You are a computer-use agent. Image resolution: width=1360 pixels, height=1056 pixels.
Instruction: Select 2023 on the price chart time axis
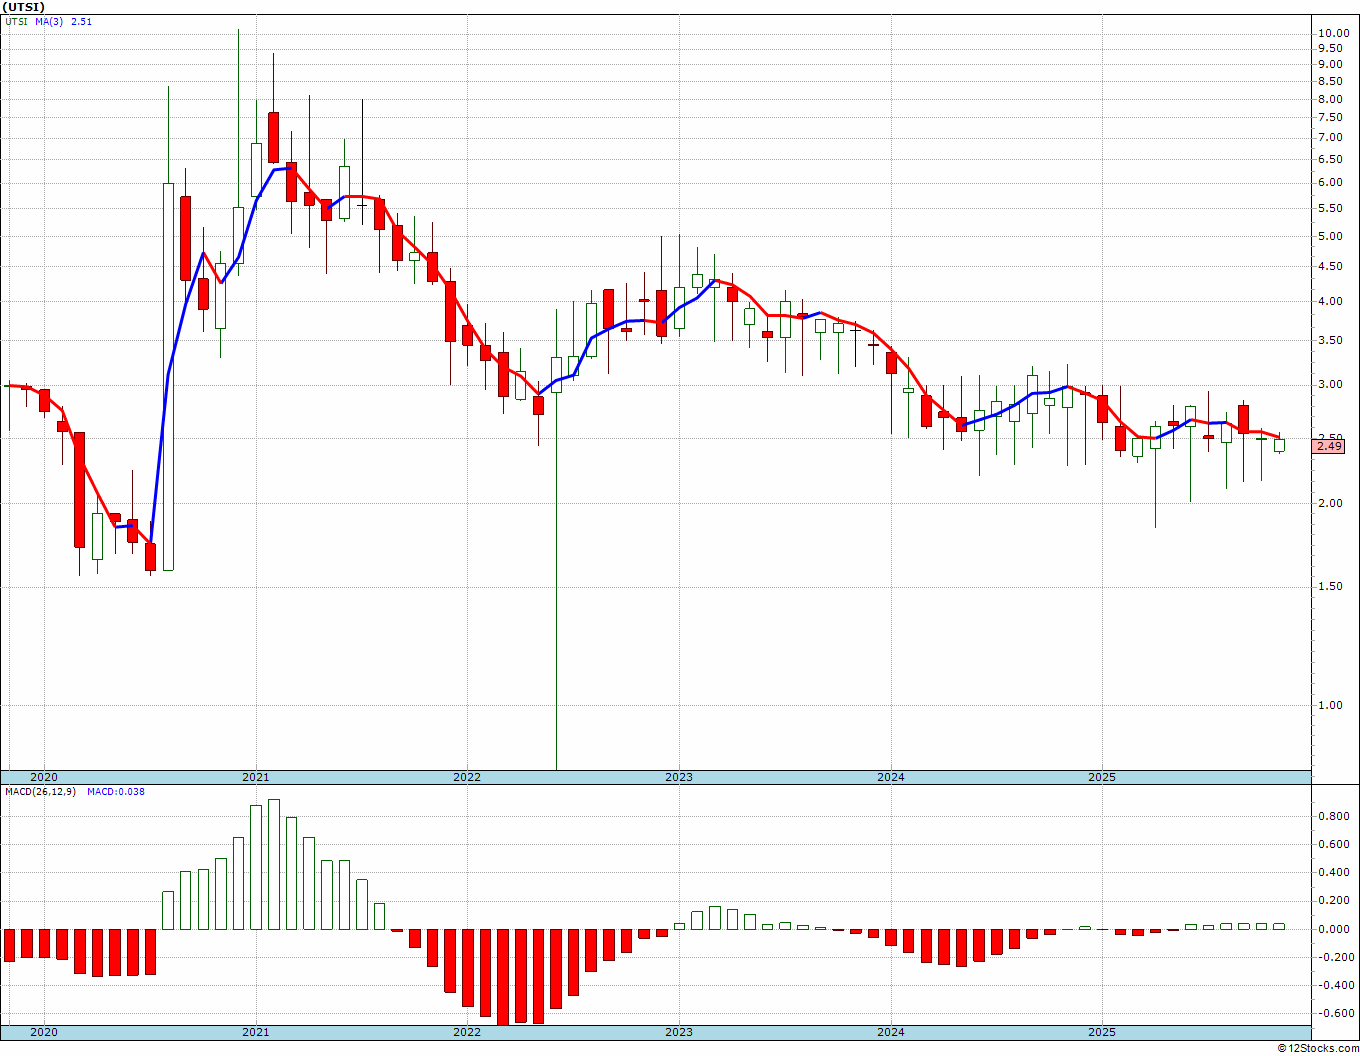click(679, 777)
